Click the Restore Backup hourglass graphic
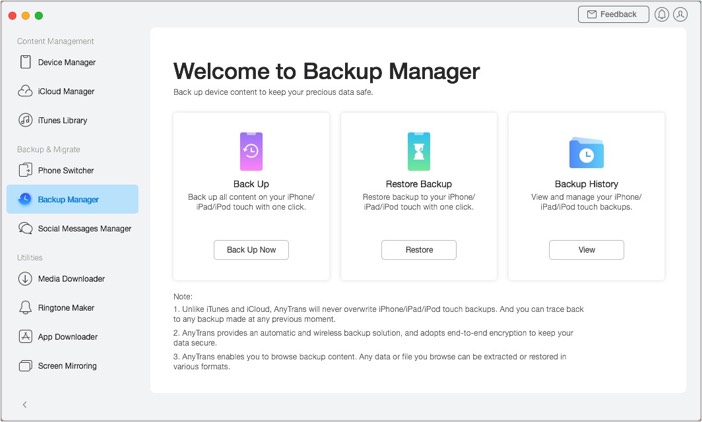 (418, 151)
